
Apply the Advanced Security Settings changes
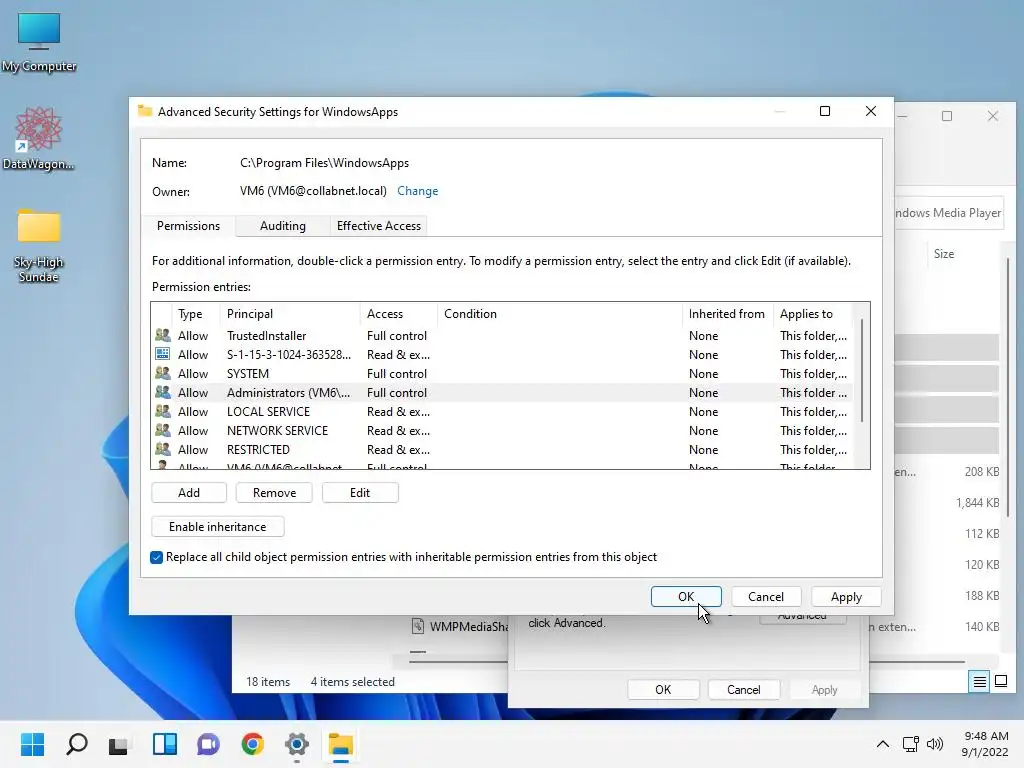pyautogui.click(x=846, y=596)
